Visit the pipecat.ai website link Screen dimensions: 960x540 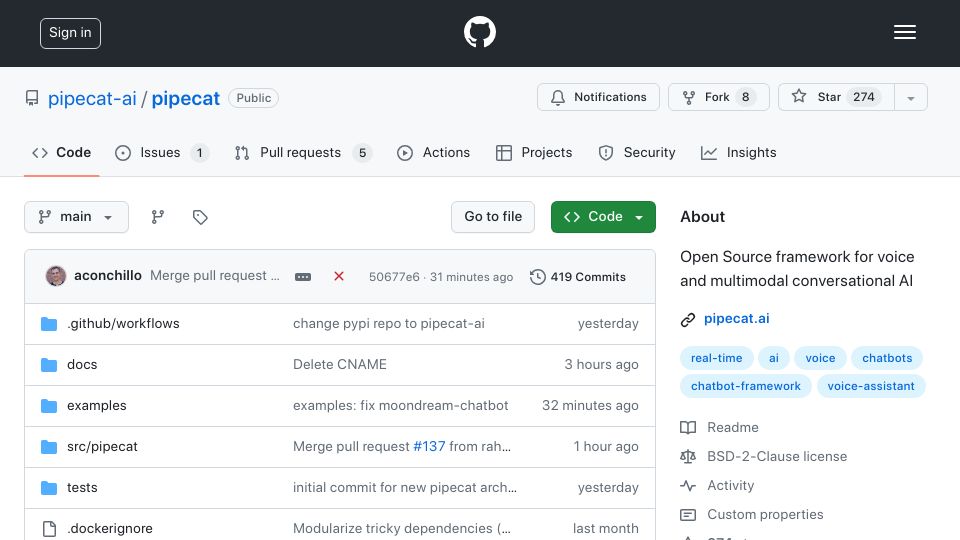click(x=737, y=318)
